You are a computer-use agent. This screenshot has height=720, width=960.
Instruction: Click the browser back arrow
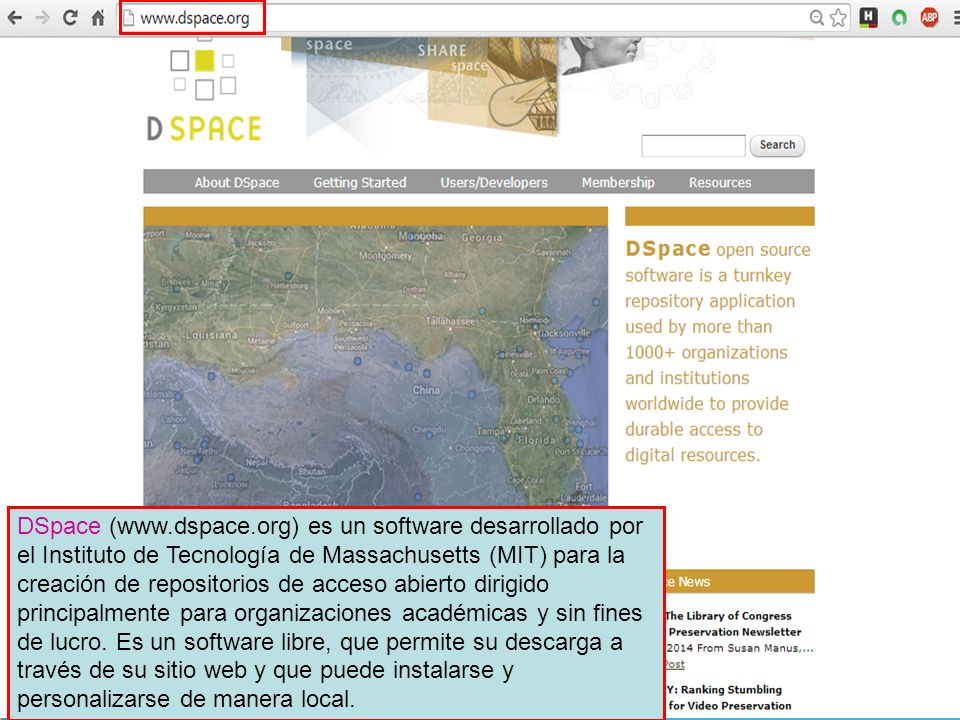pos(15,18)
